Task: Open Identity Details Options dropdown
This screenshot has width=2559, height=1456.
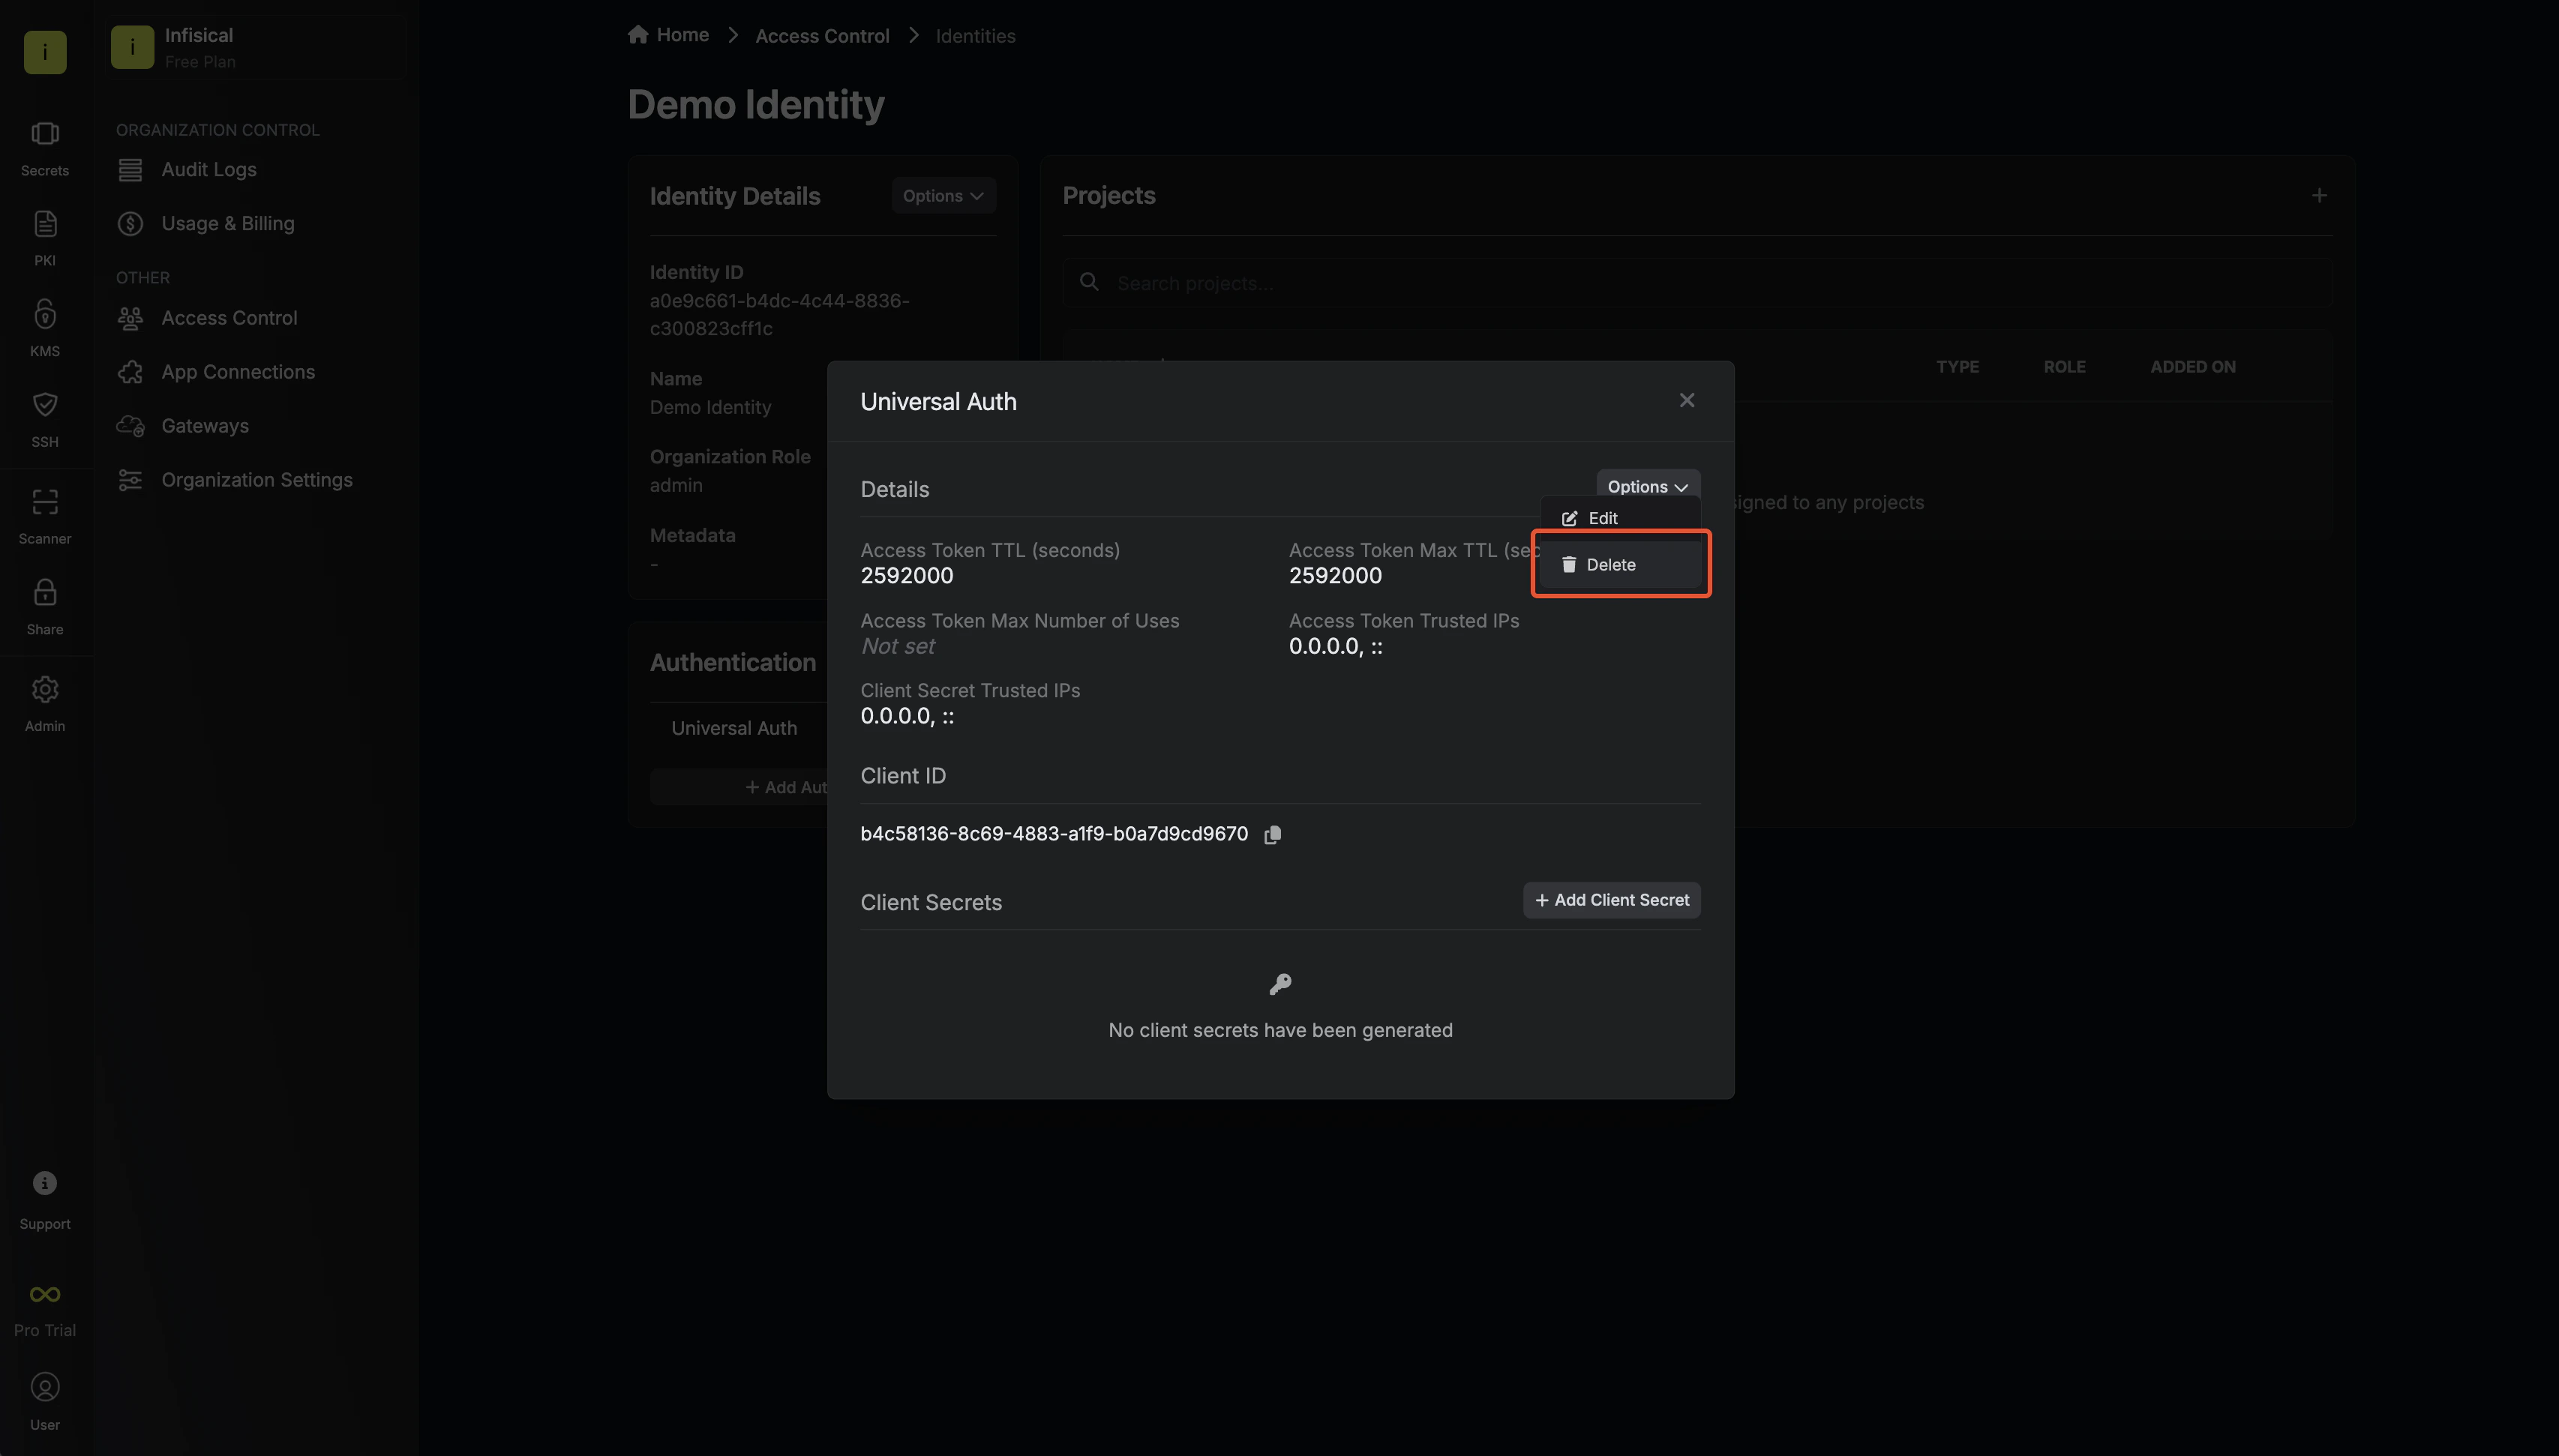Action: pyautogui.click(x=943, y=196)
